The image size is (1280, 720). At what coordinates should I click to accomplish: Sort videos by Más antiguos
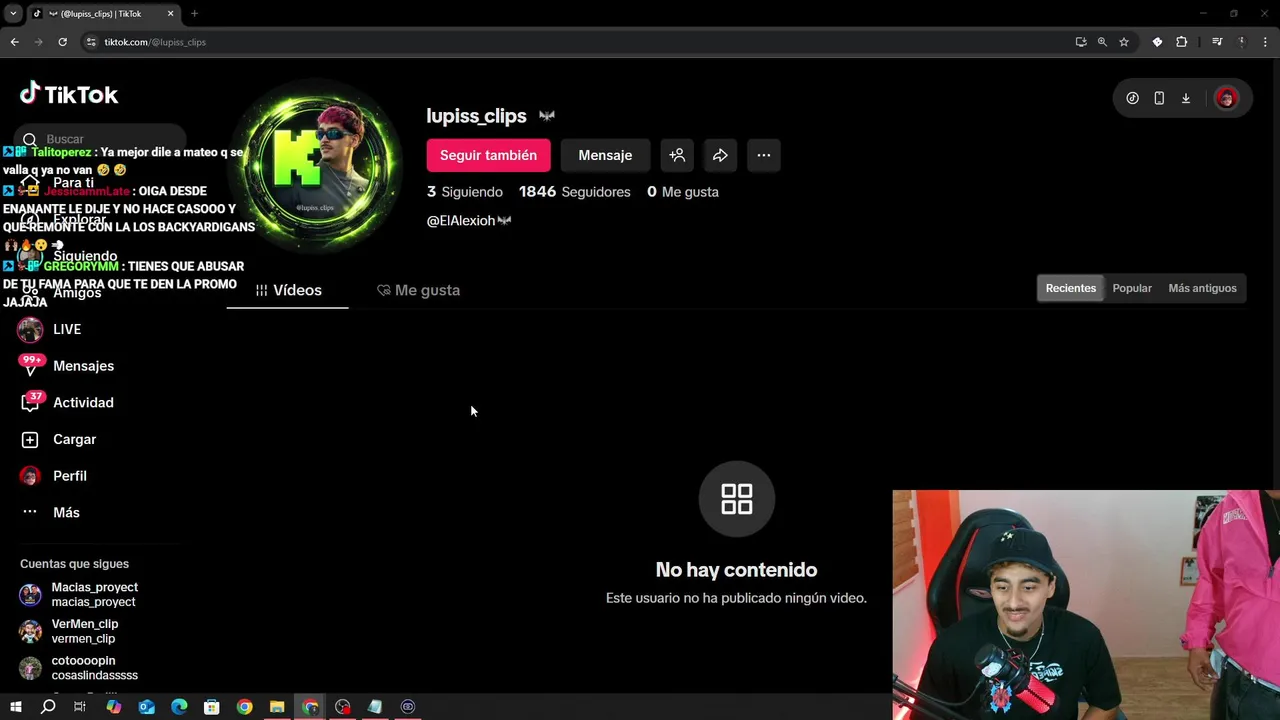click(1202, 288)
